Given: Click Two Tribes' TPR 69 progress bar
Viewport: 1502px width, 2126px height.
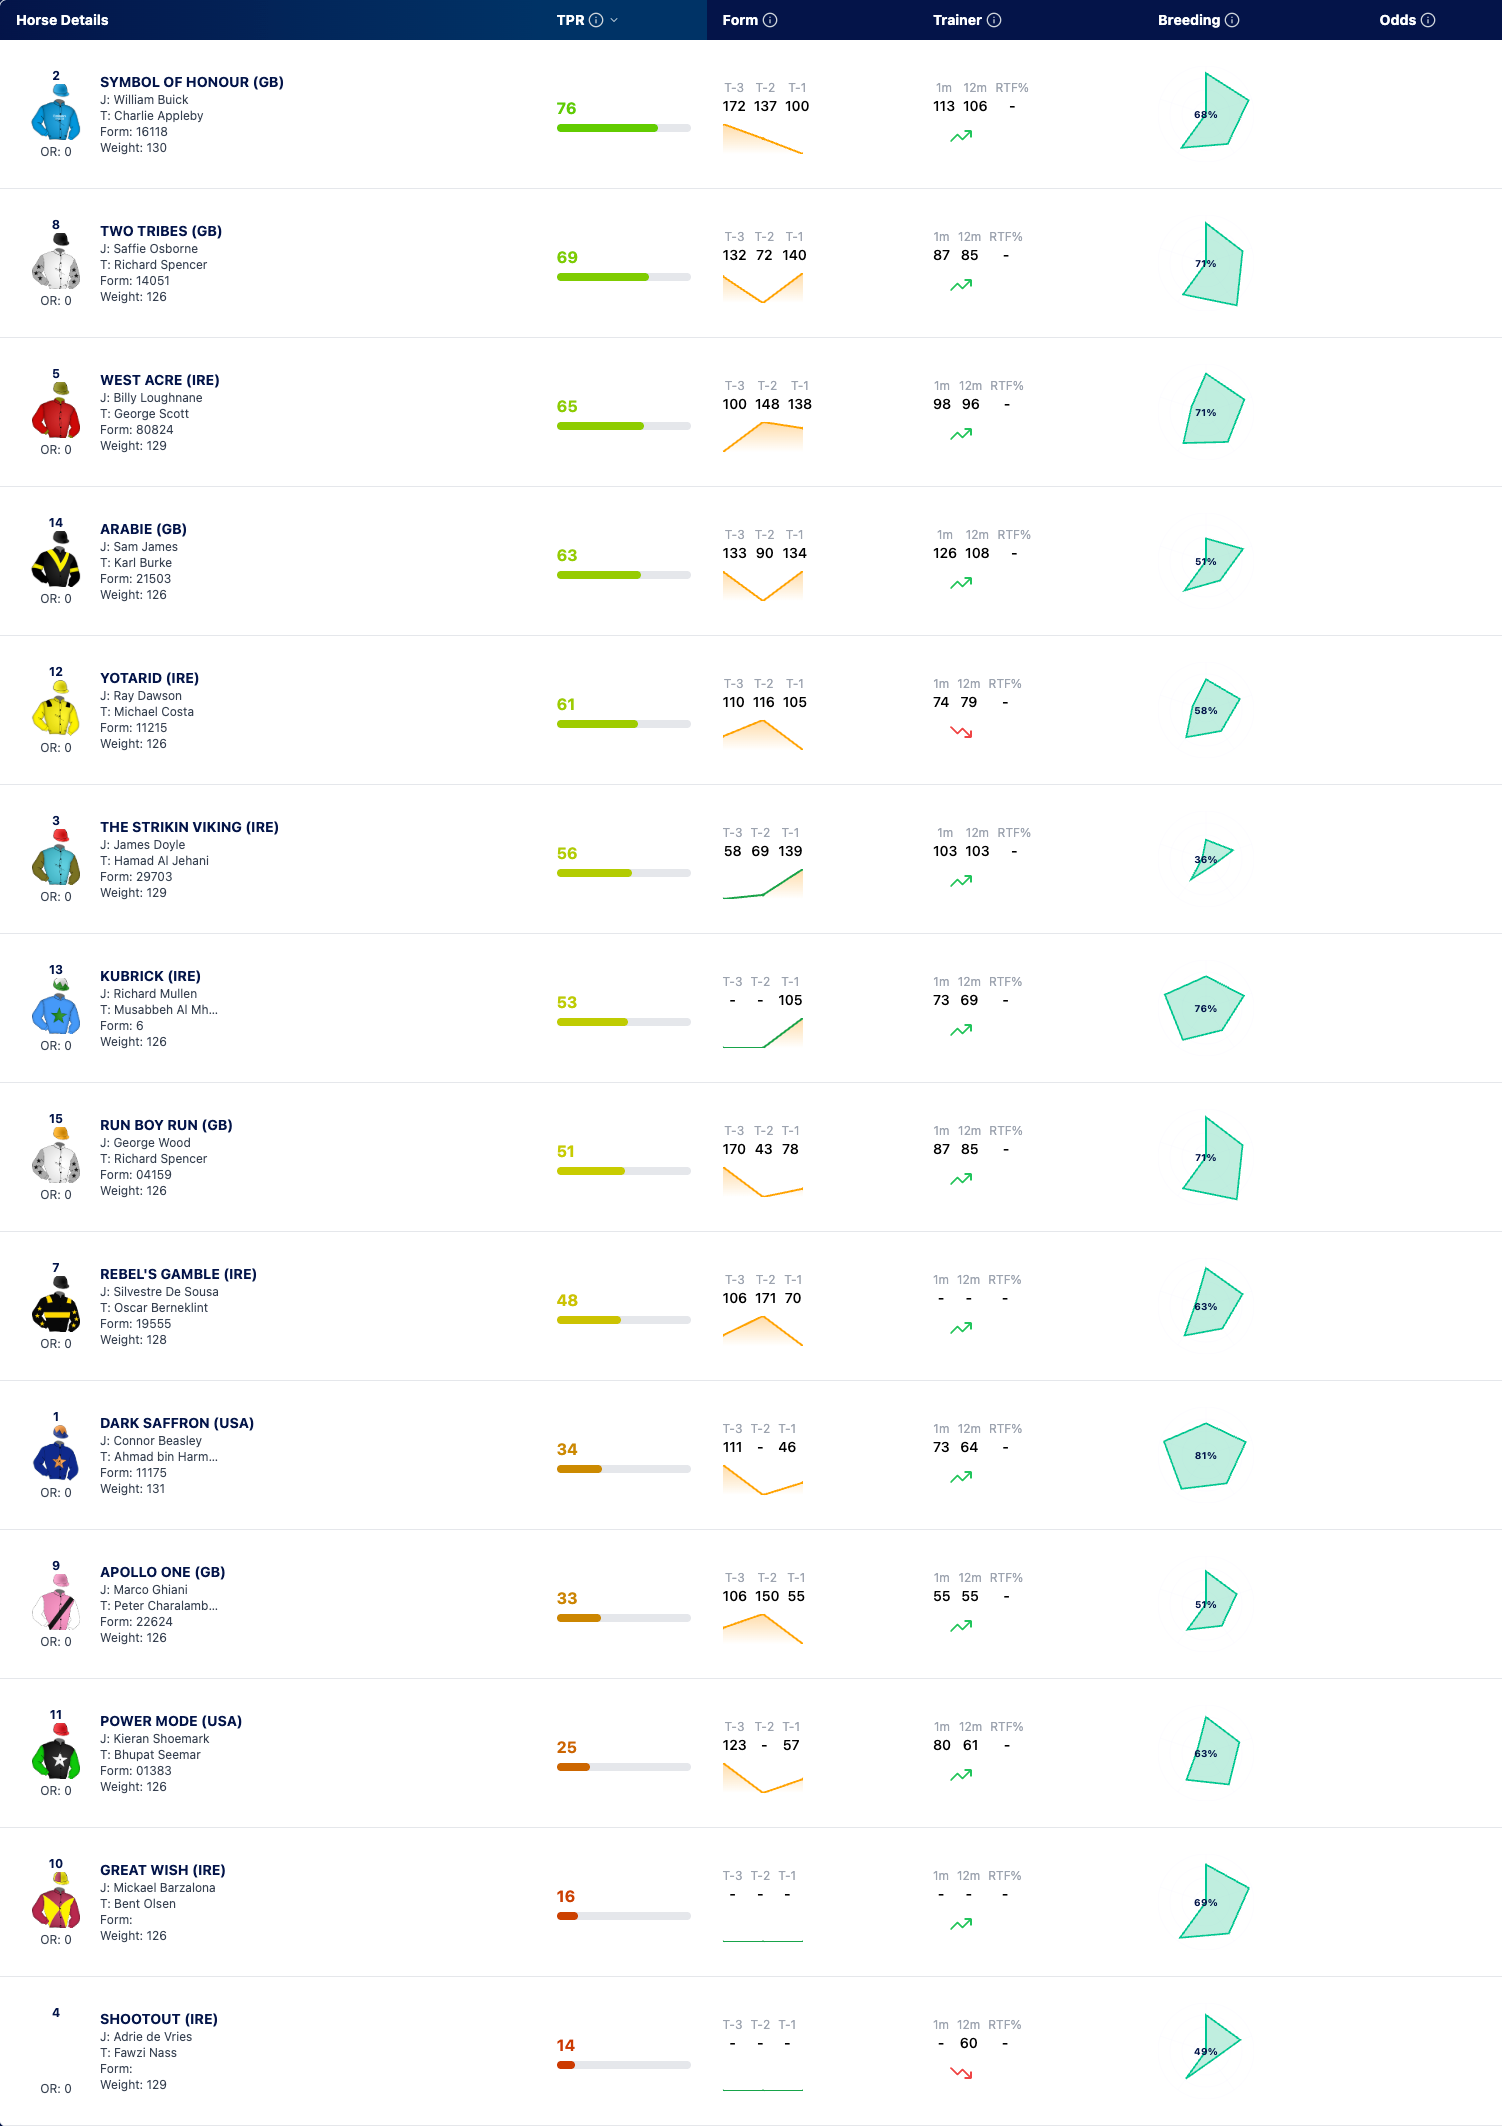Looking at the screenshot, I should (x=624, y=277).
